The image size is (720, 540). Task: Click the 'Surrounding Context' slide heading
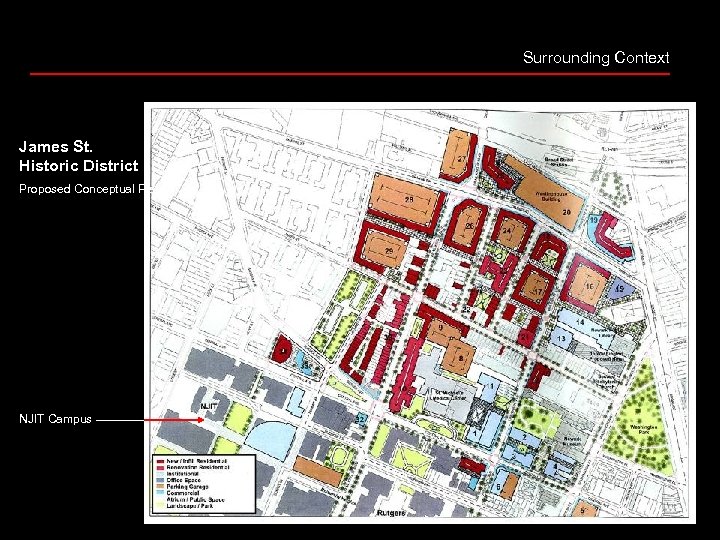(x=596, y=58)
